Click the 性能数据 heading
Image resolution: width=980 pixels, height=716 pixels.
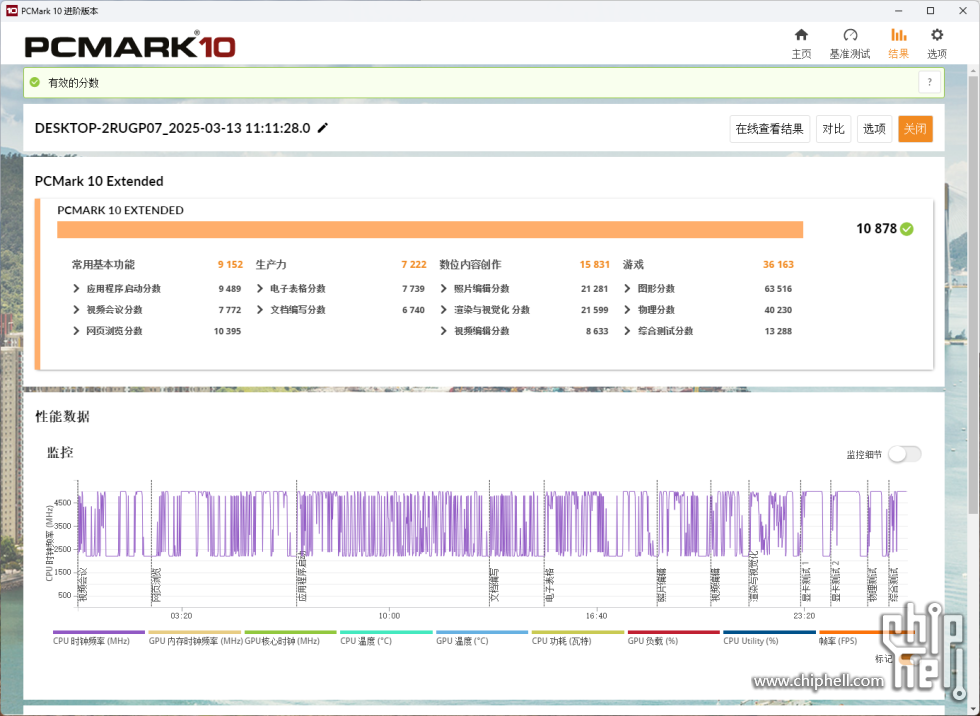click(62, 417)
